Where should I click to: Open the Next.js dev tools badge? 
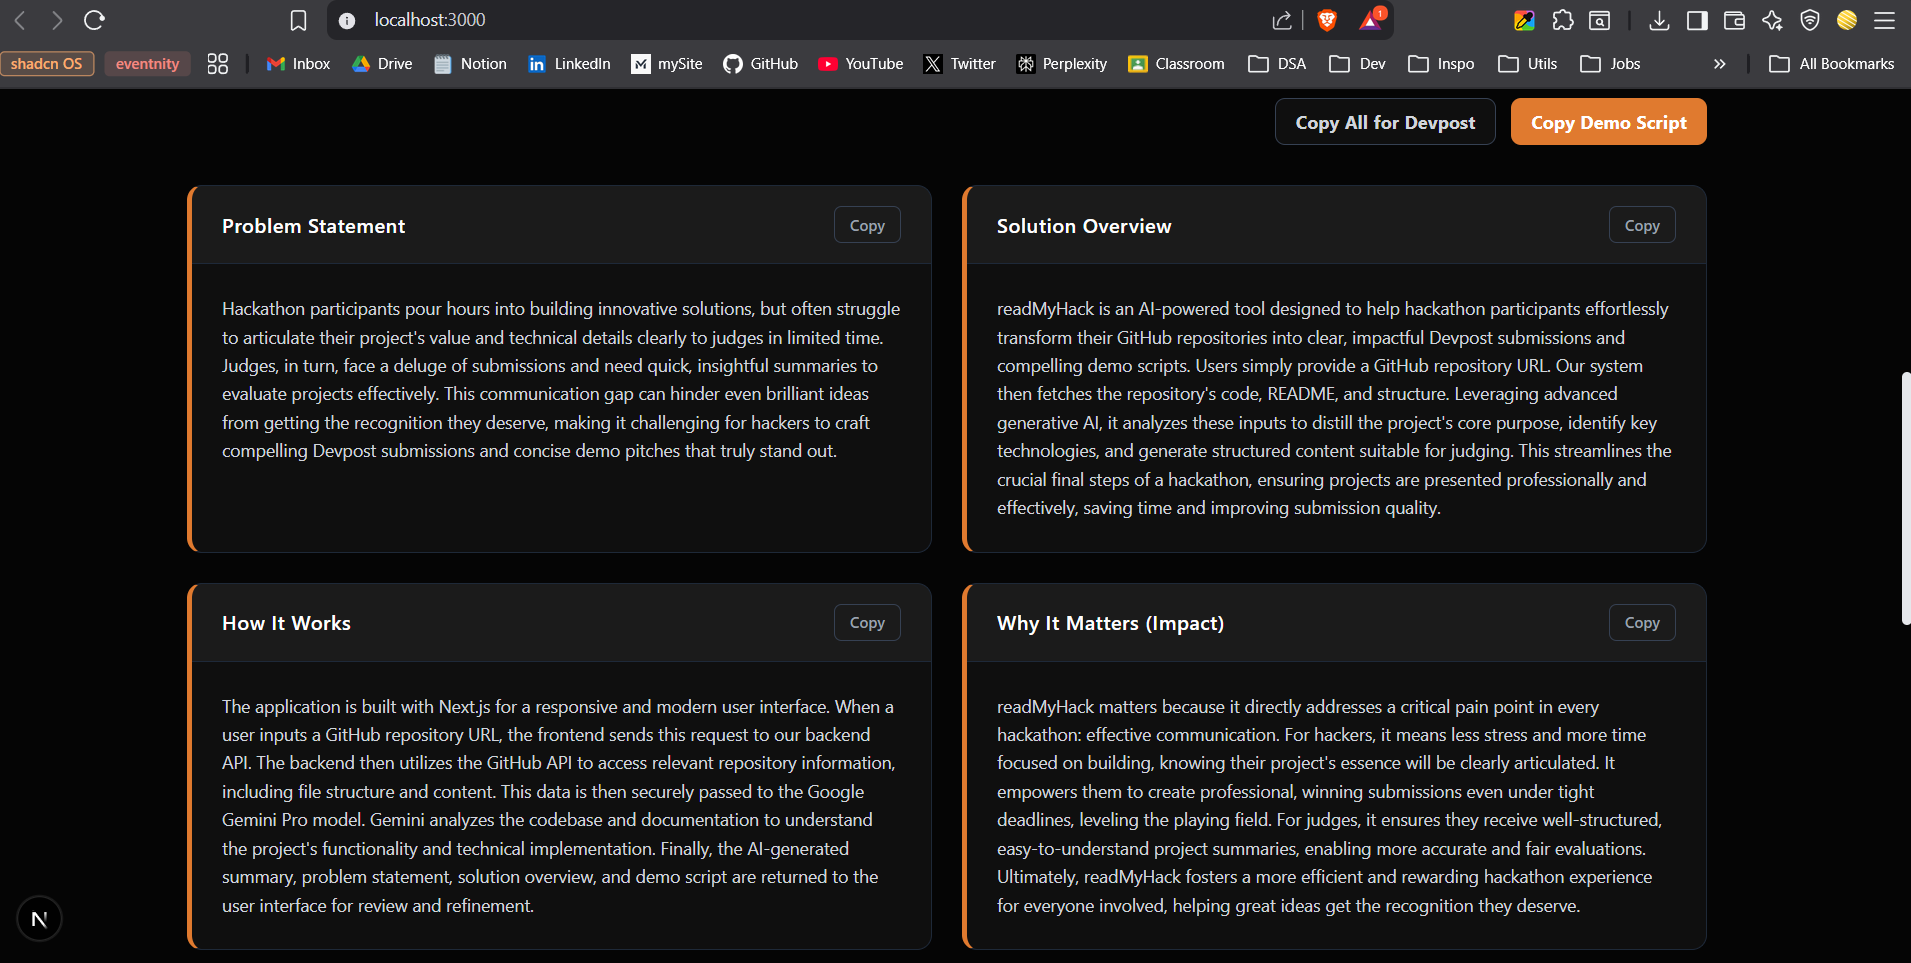click(x=40, y=919)
